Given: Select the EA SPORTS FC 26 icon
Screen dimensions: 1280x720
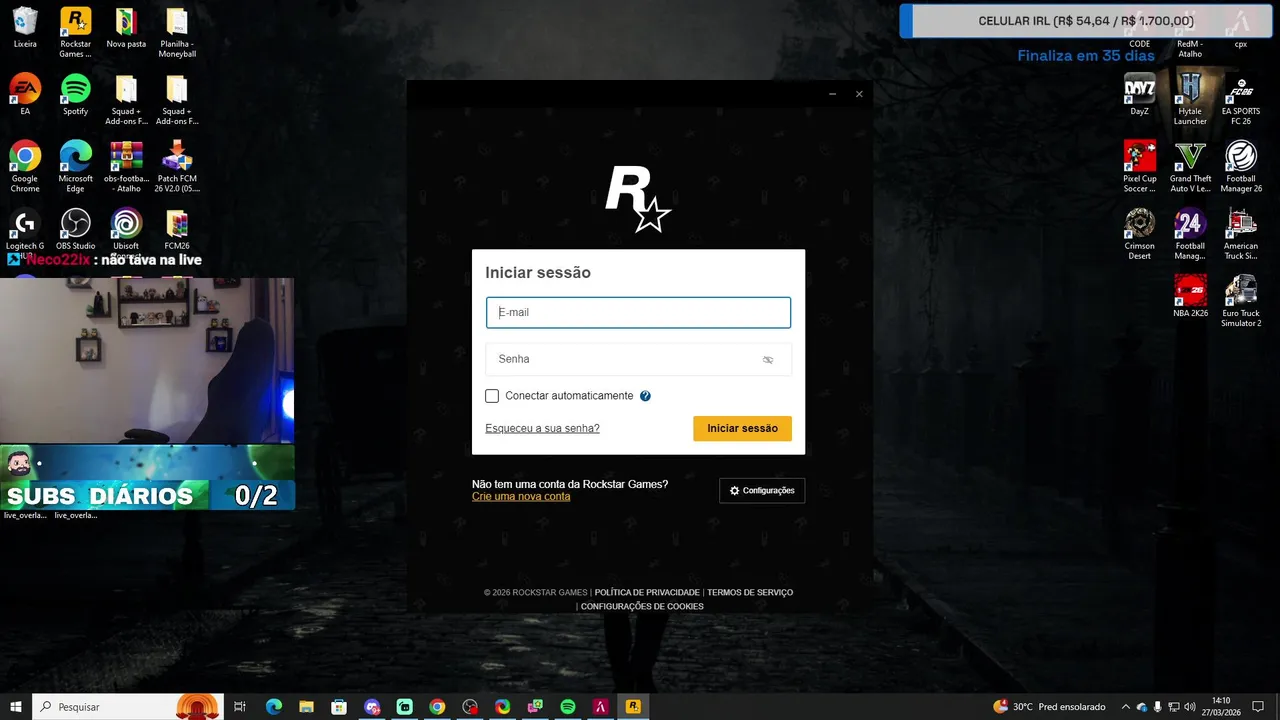Looking at the screenshot, I should pos(1241,99).
